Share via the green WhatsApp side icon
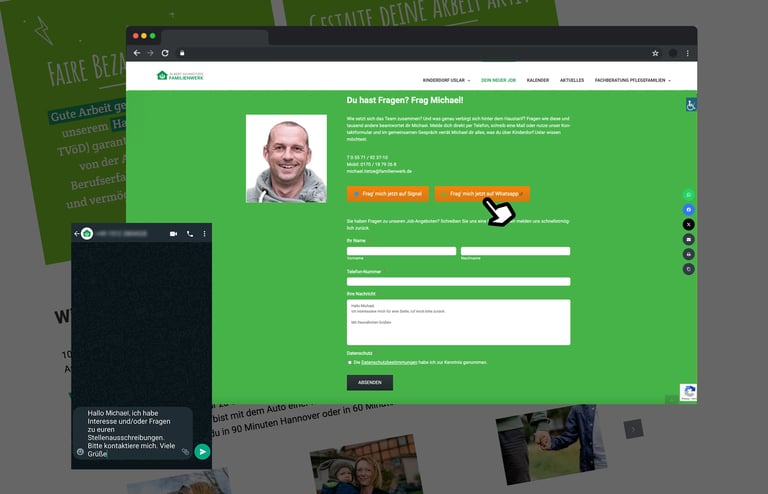Image resolution: width=768 pixels, height=494 pixels. (689, 195)
